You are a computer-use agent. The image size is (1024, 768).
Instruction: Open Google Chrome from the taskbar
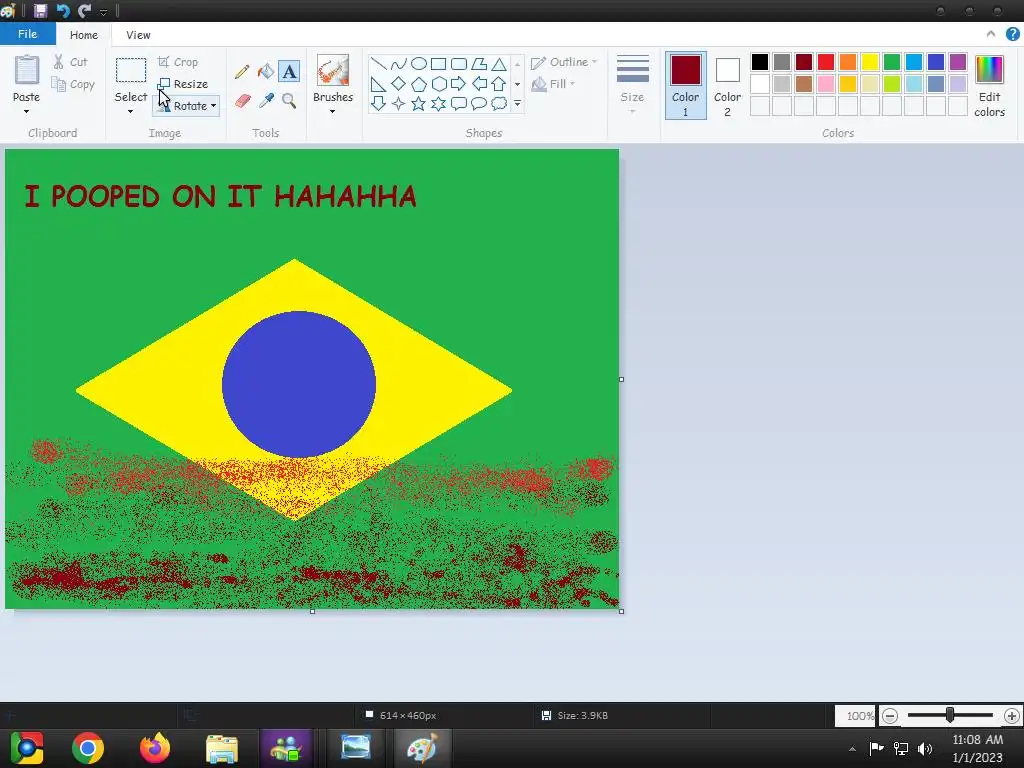pyautogui.click(x=88, y=748)
